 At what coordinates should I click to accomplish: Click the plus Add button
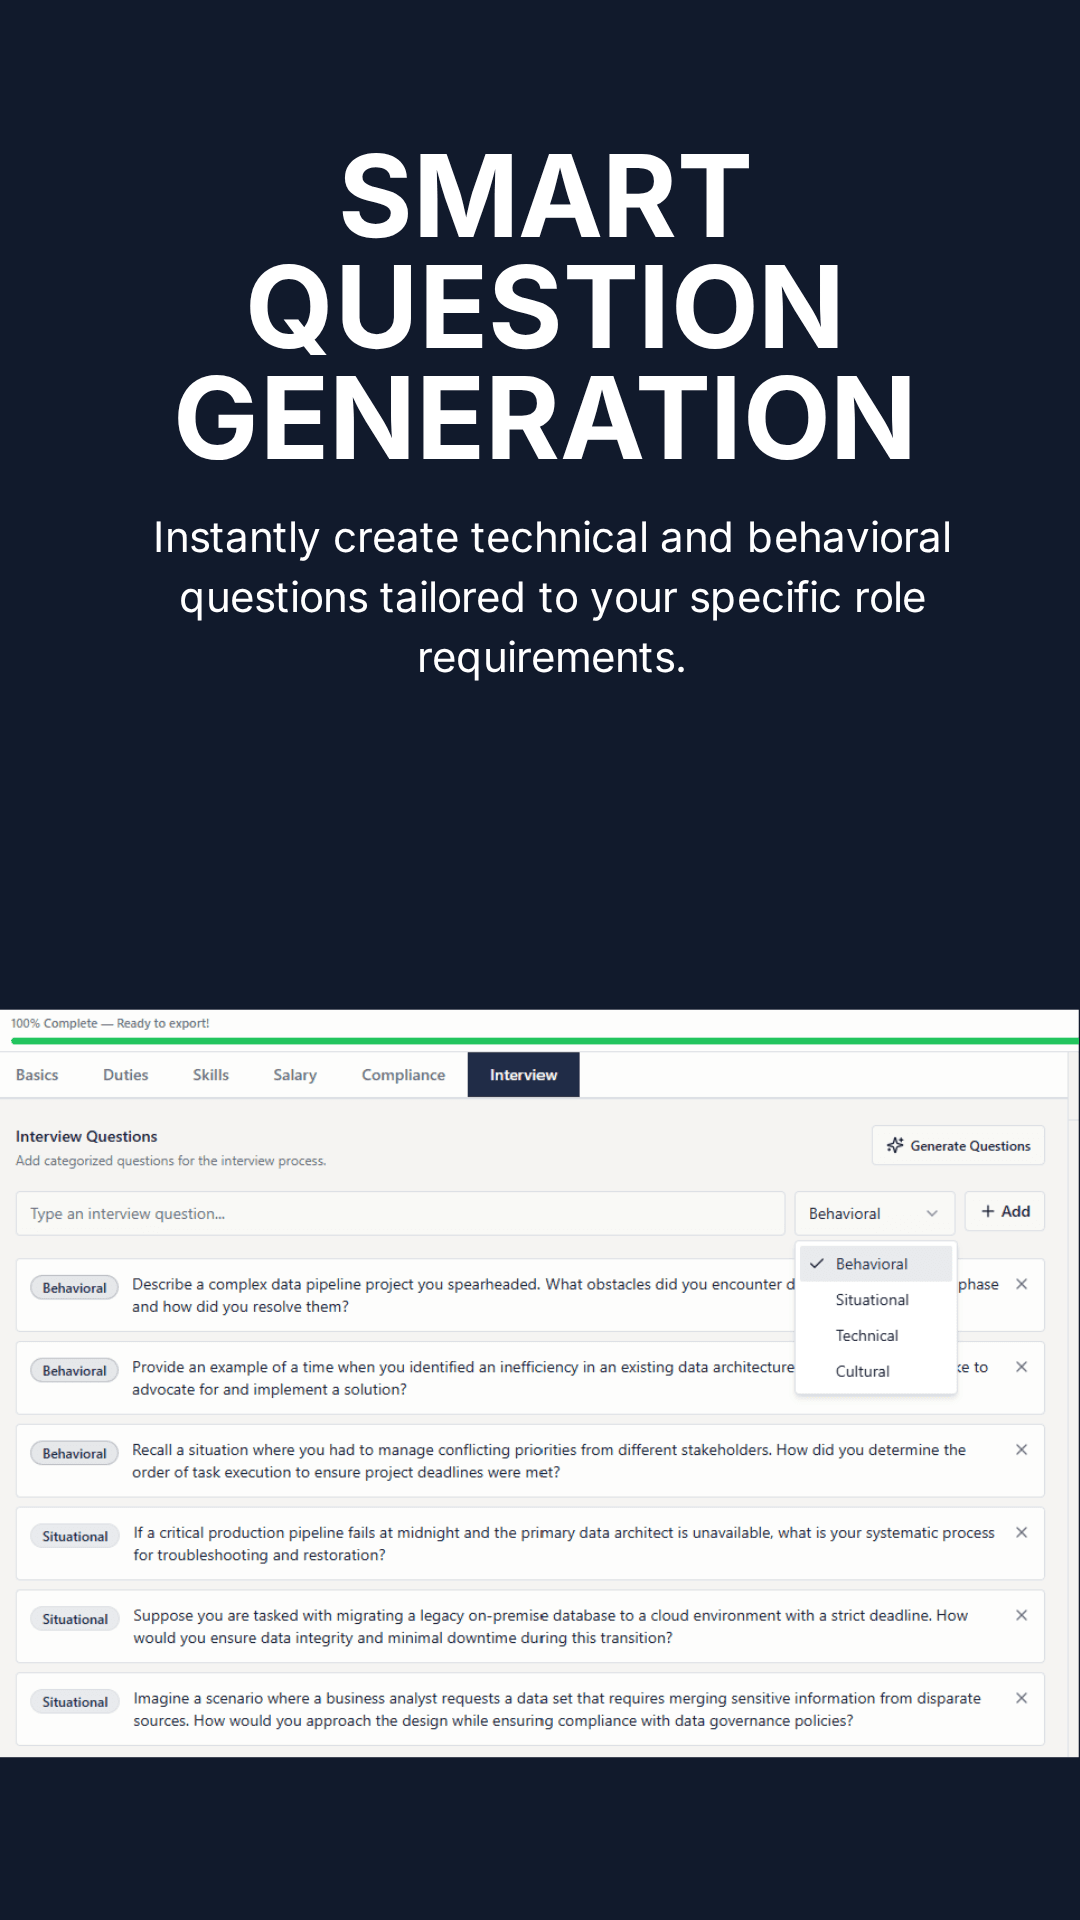(x=1005, y=1211)
